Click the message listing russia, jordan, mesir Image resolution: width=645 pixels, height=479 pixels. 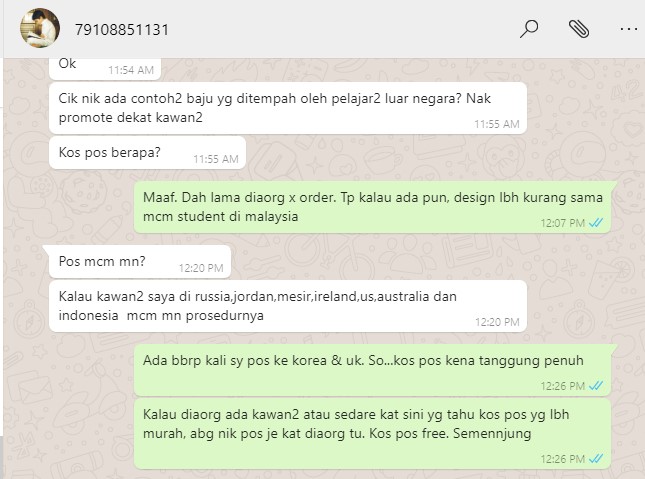pyautogui.click(x=288, y=306)
